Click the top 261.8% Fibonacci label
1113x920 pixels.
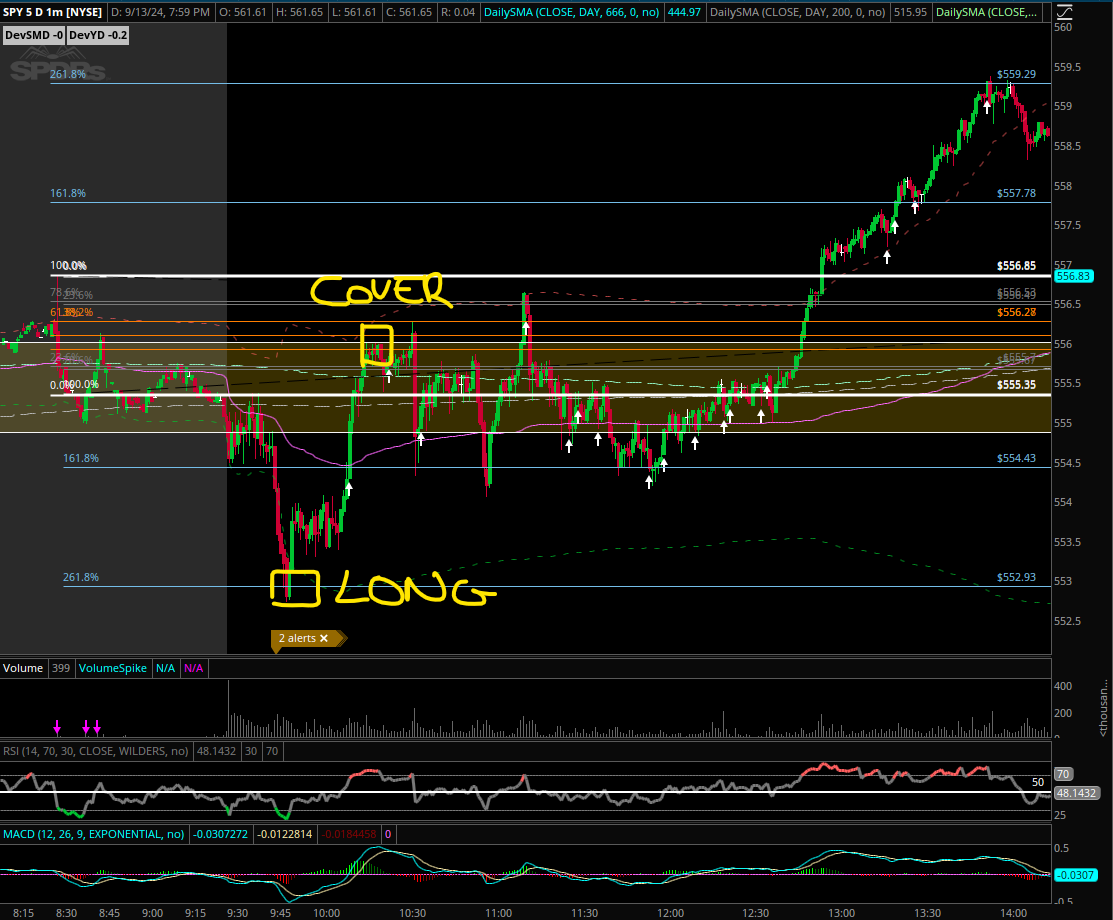coord(68,74)
